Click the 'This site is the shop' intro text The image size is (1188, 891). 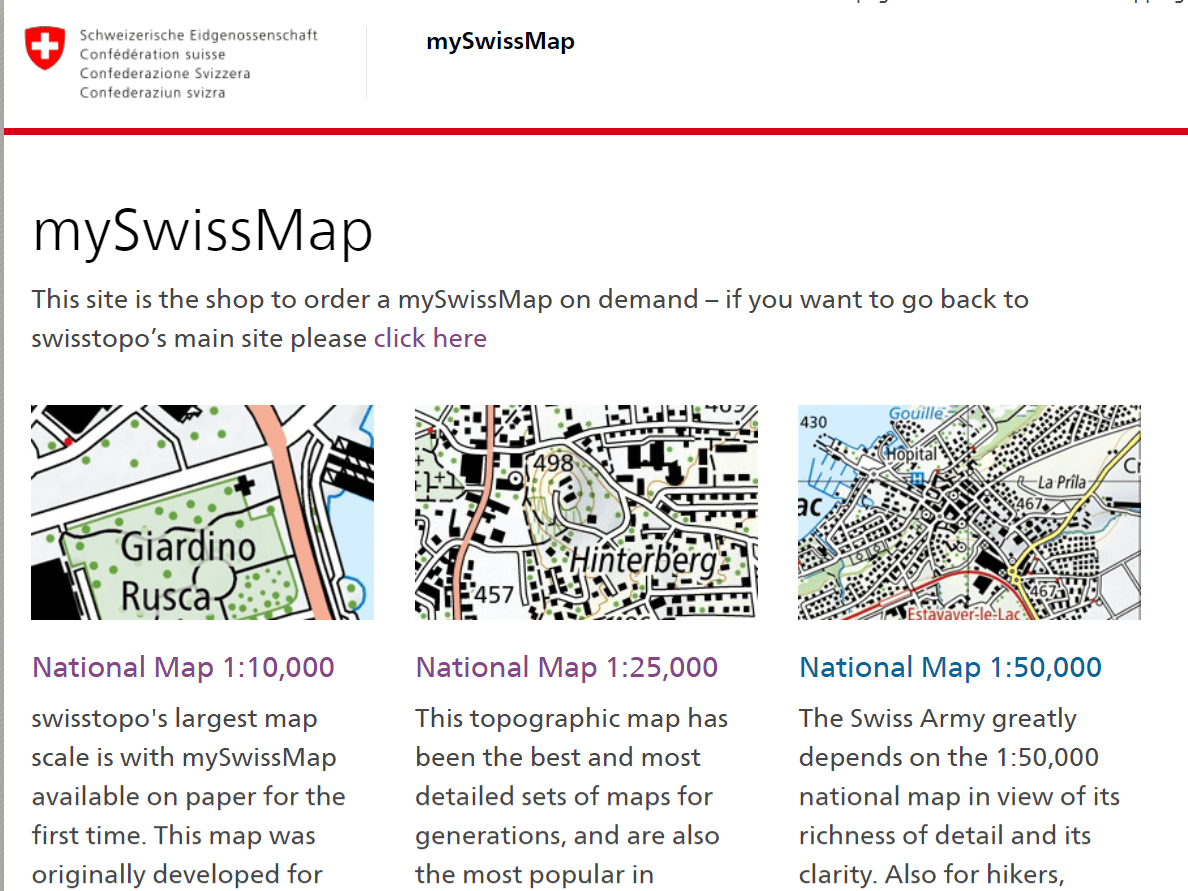point(530,319)
